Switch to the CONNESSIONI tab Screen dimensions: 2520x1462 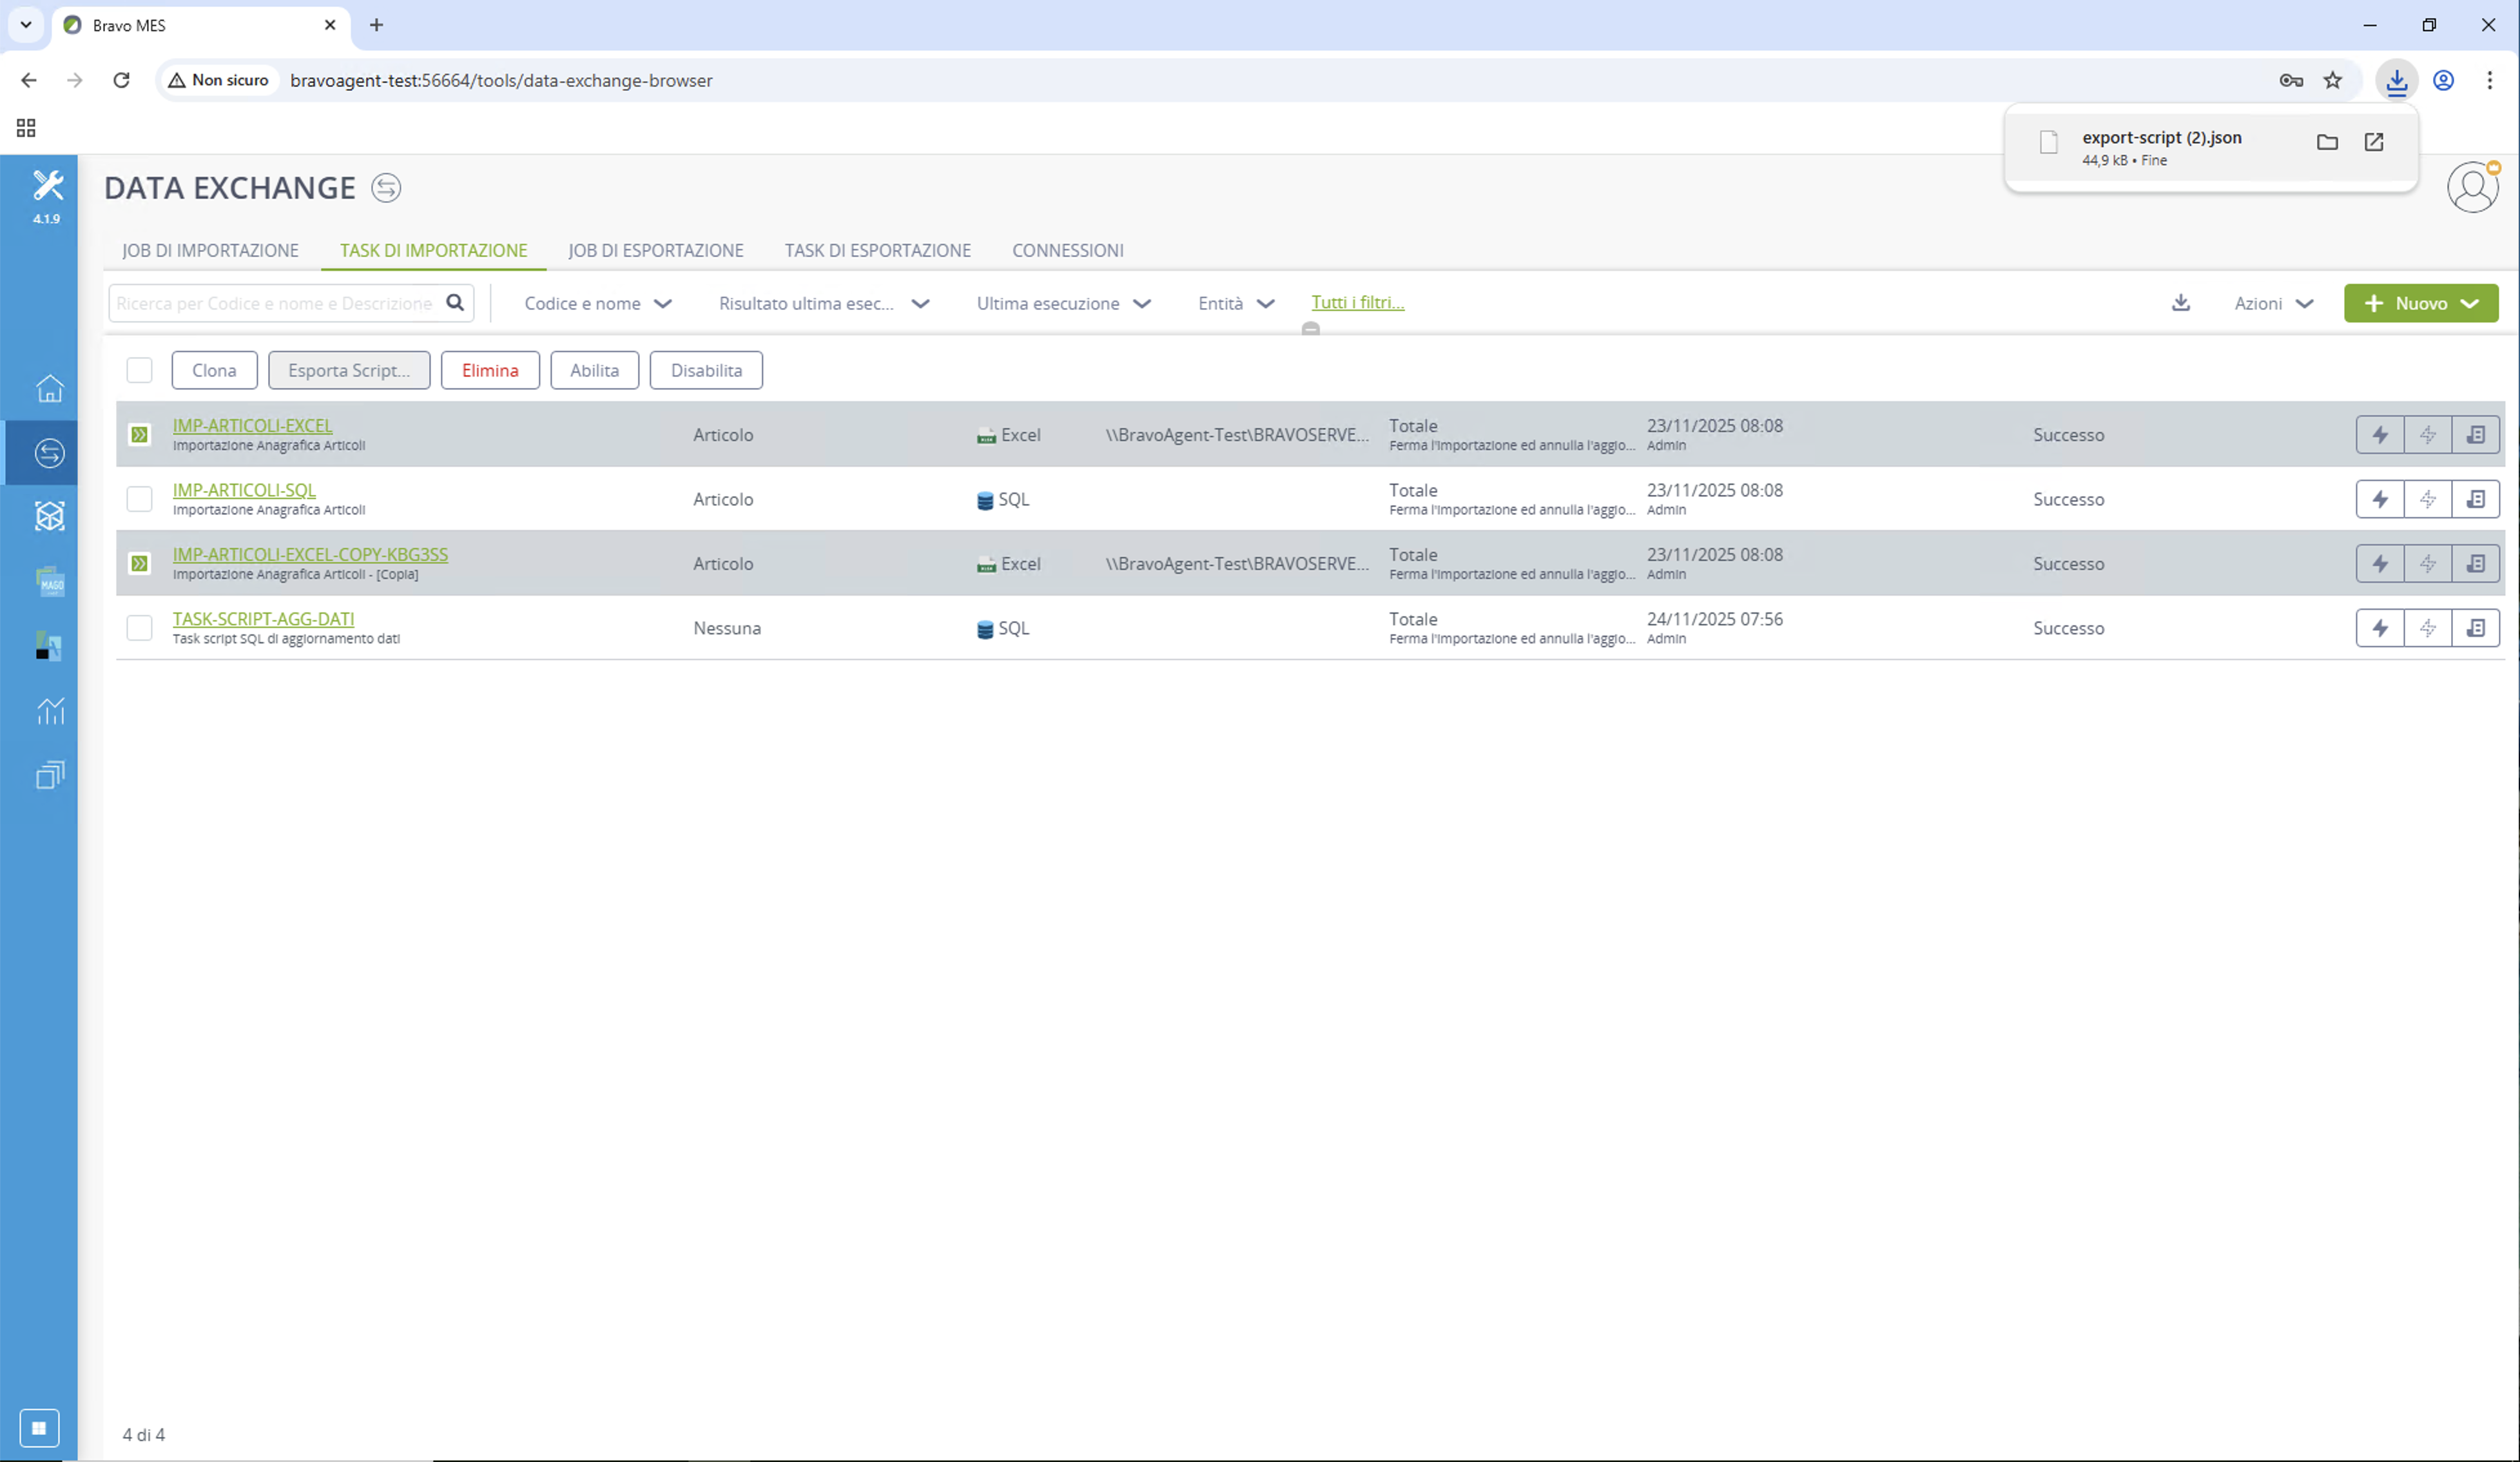[x=1068, y=250]
